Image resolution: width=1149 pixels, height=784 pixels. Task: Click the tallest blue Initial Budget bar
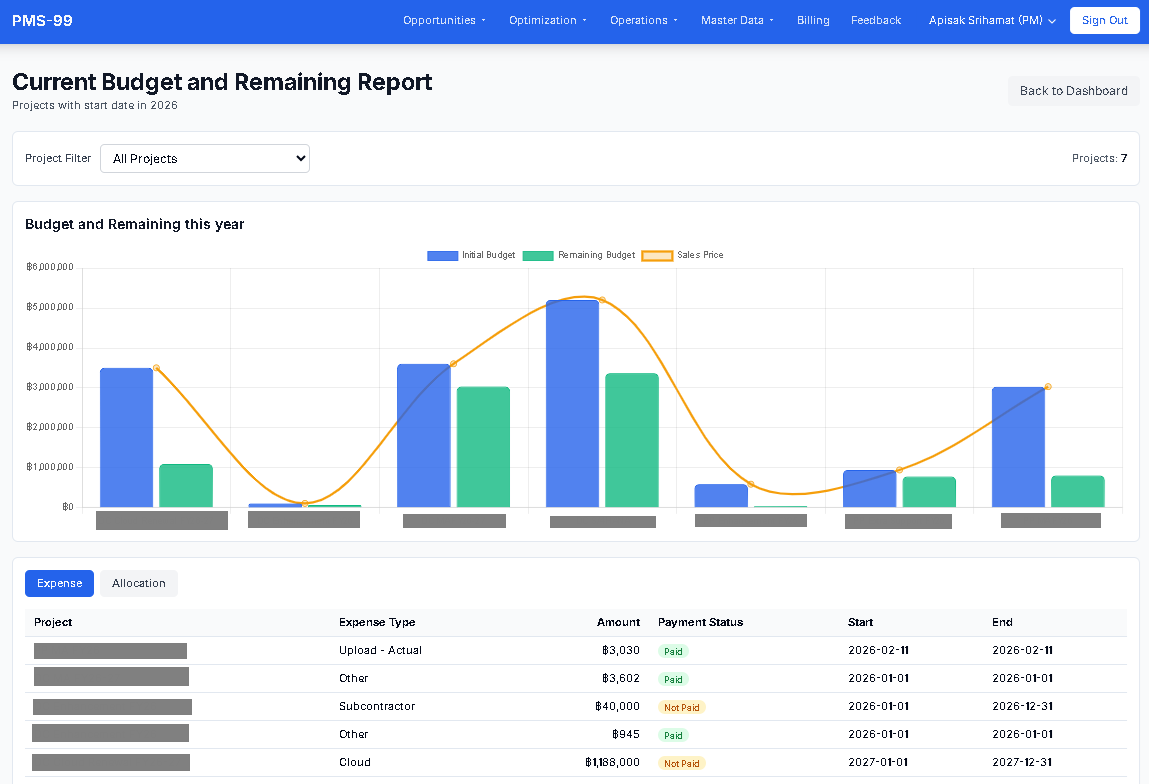tap(572, 403)
